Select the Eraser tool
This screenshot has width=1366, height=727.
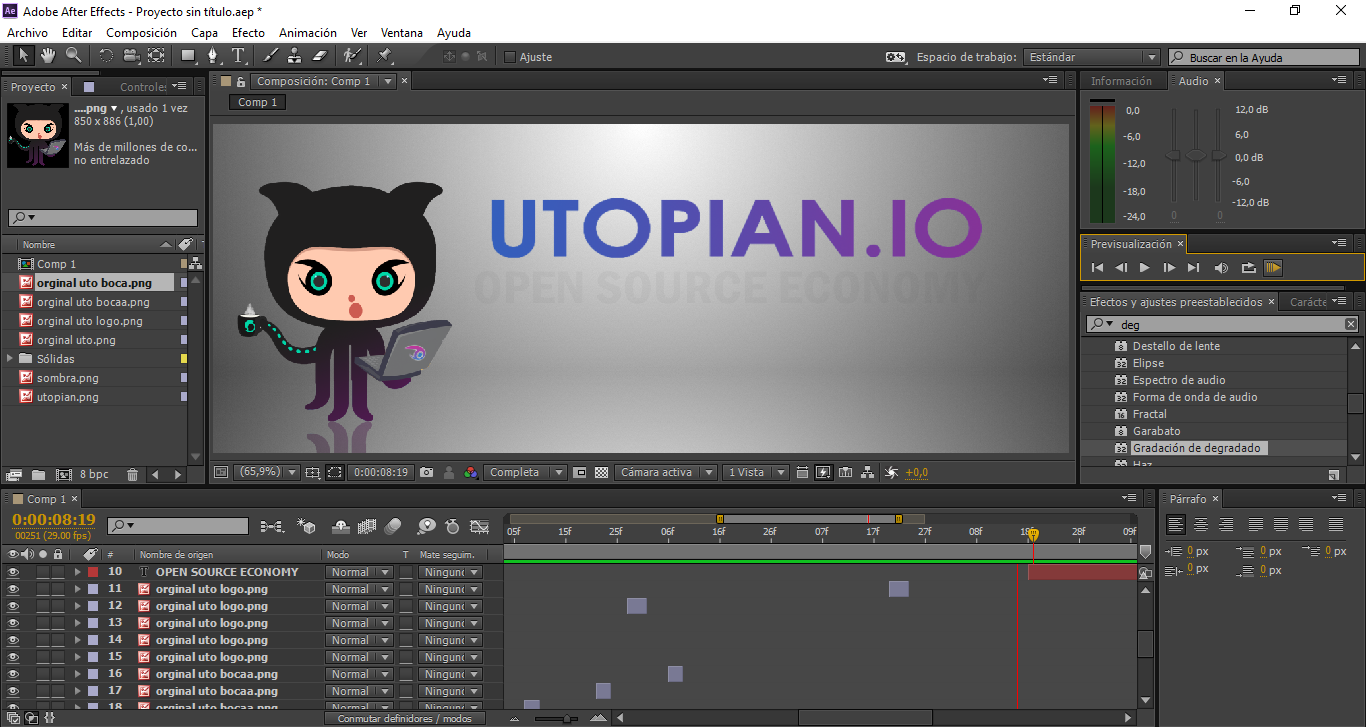point(320,55)
